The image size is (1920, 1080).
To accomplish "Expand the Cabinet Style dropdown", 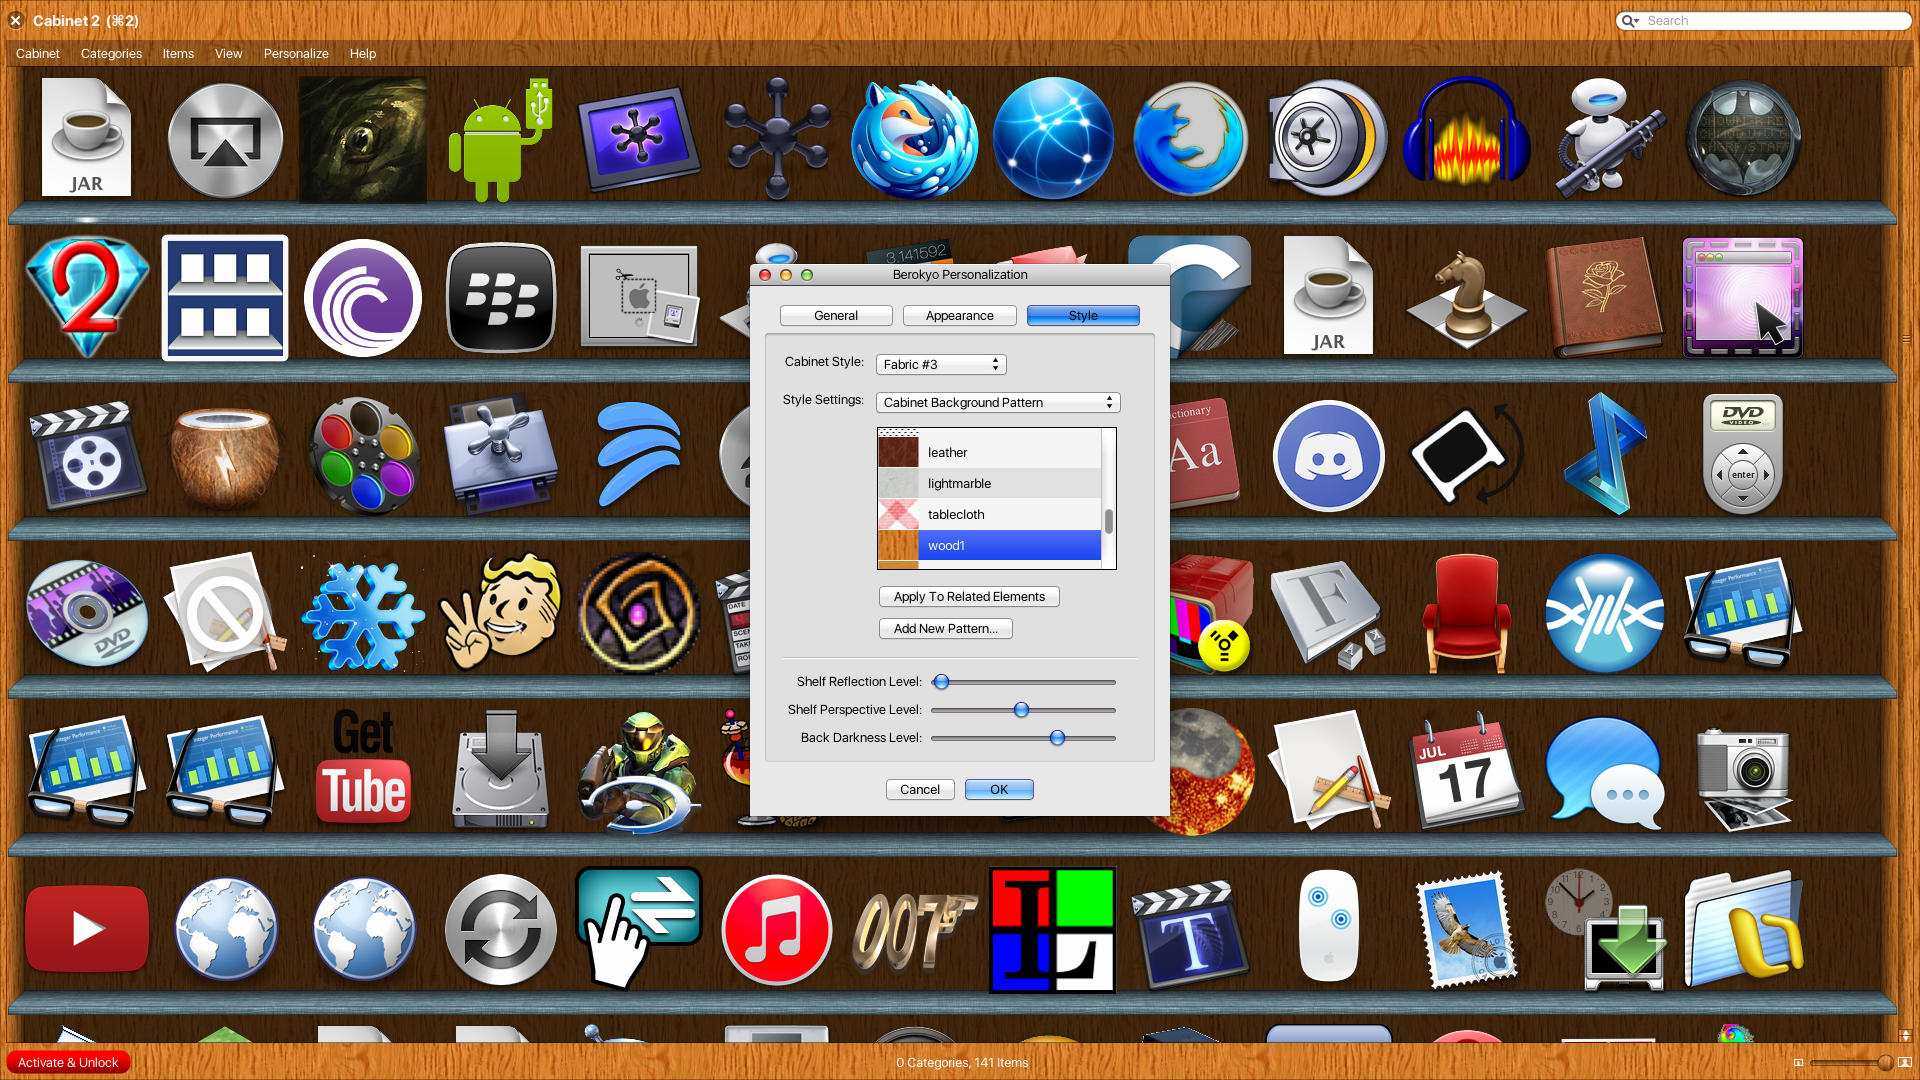I will tap(941, 365).
